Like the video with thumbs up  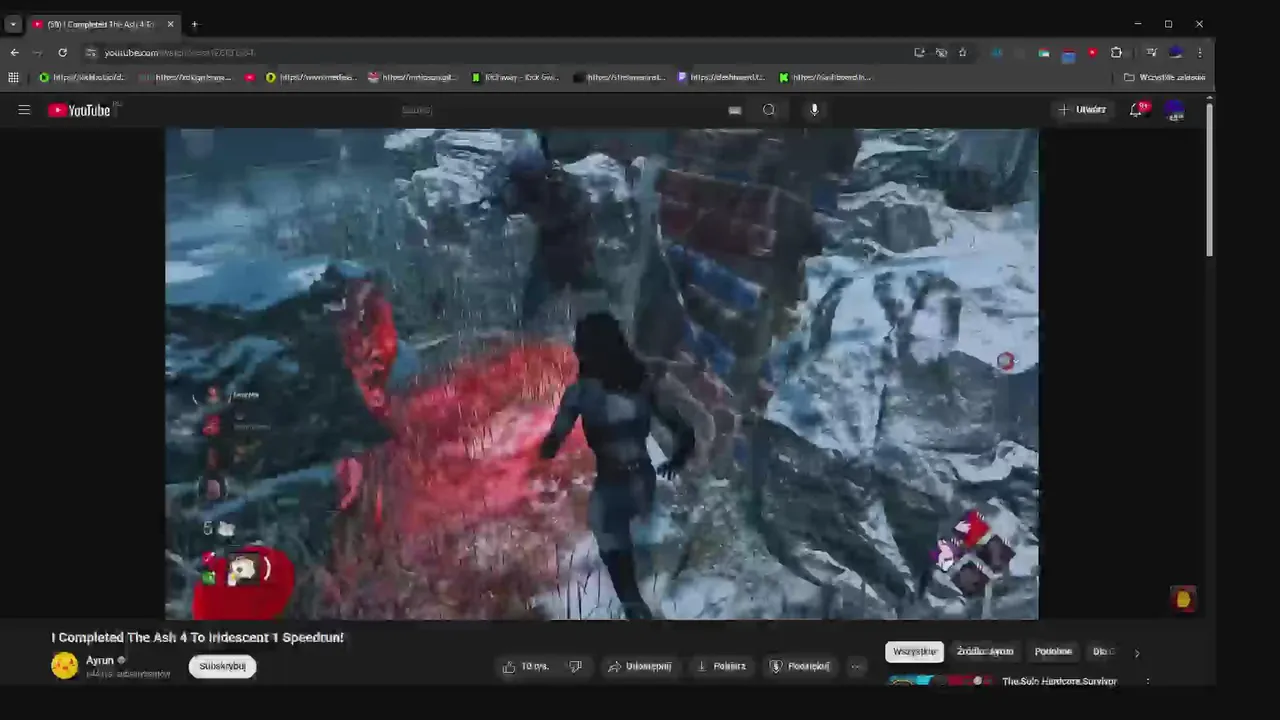point(526,666)
